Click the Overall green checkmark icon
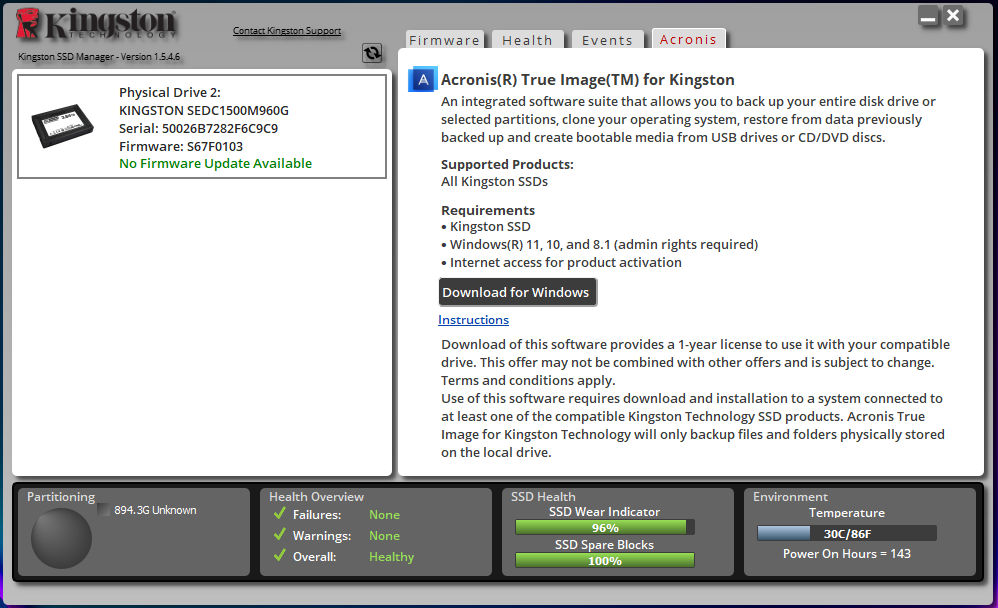Viewport: 998px width, 608px height. click(x=279, y=556)
